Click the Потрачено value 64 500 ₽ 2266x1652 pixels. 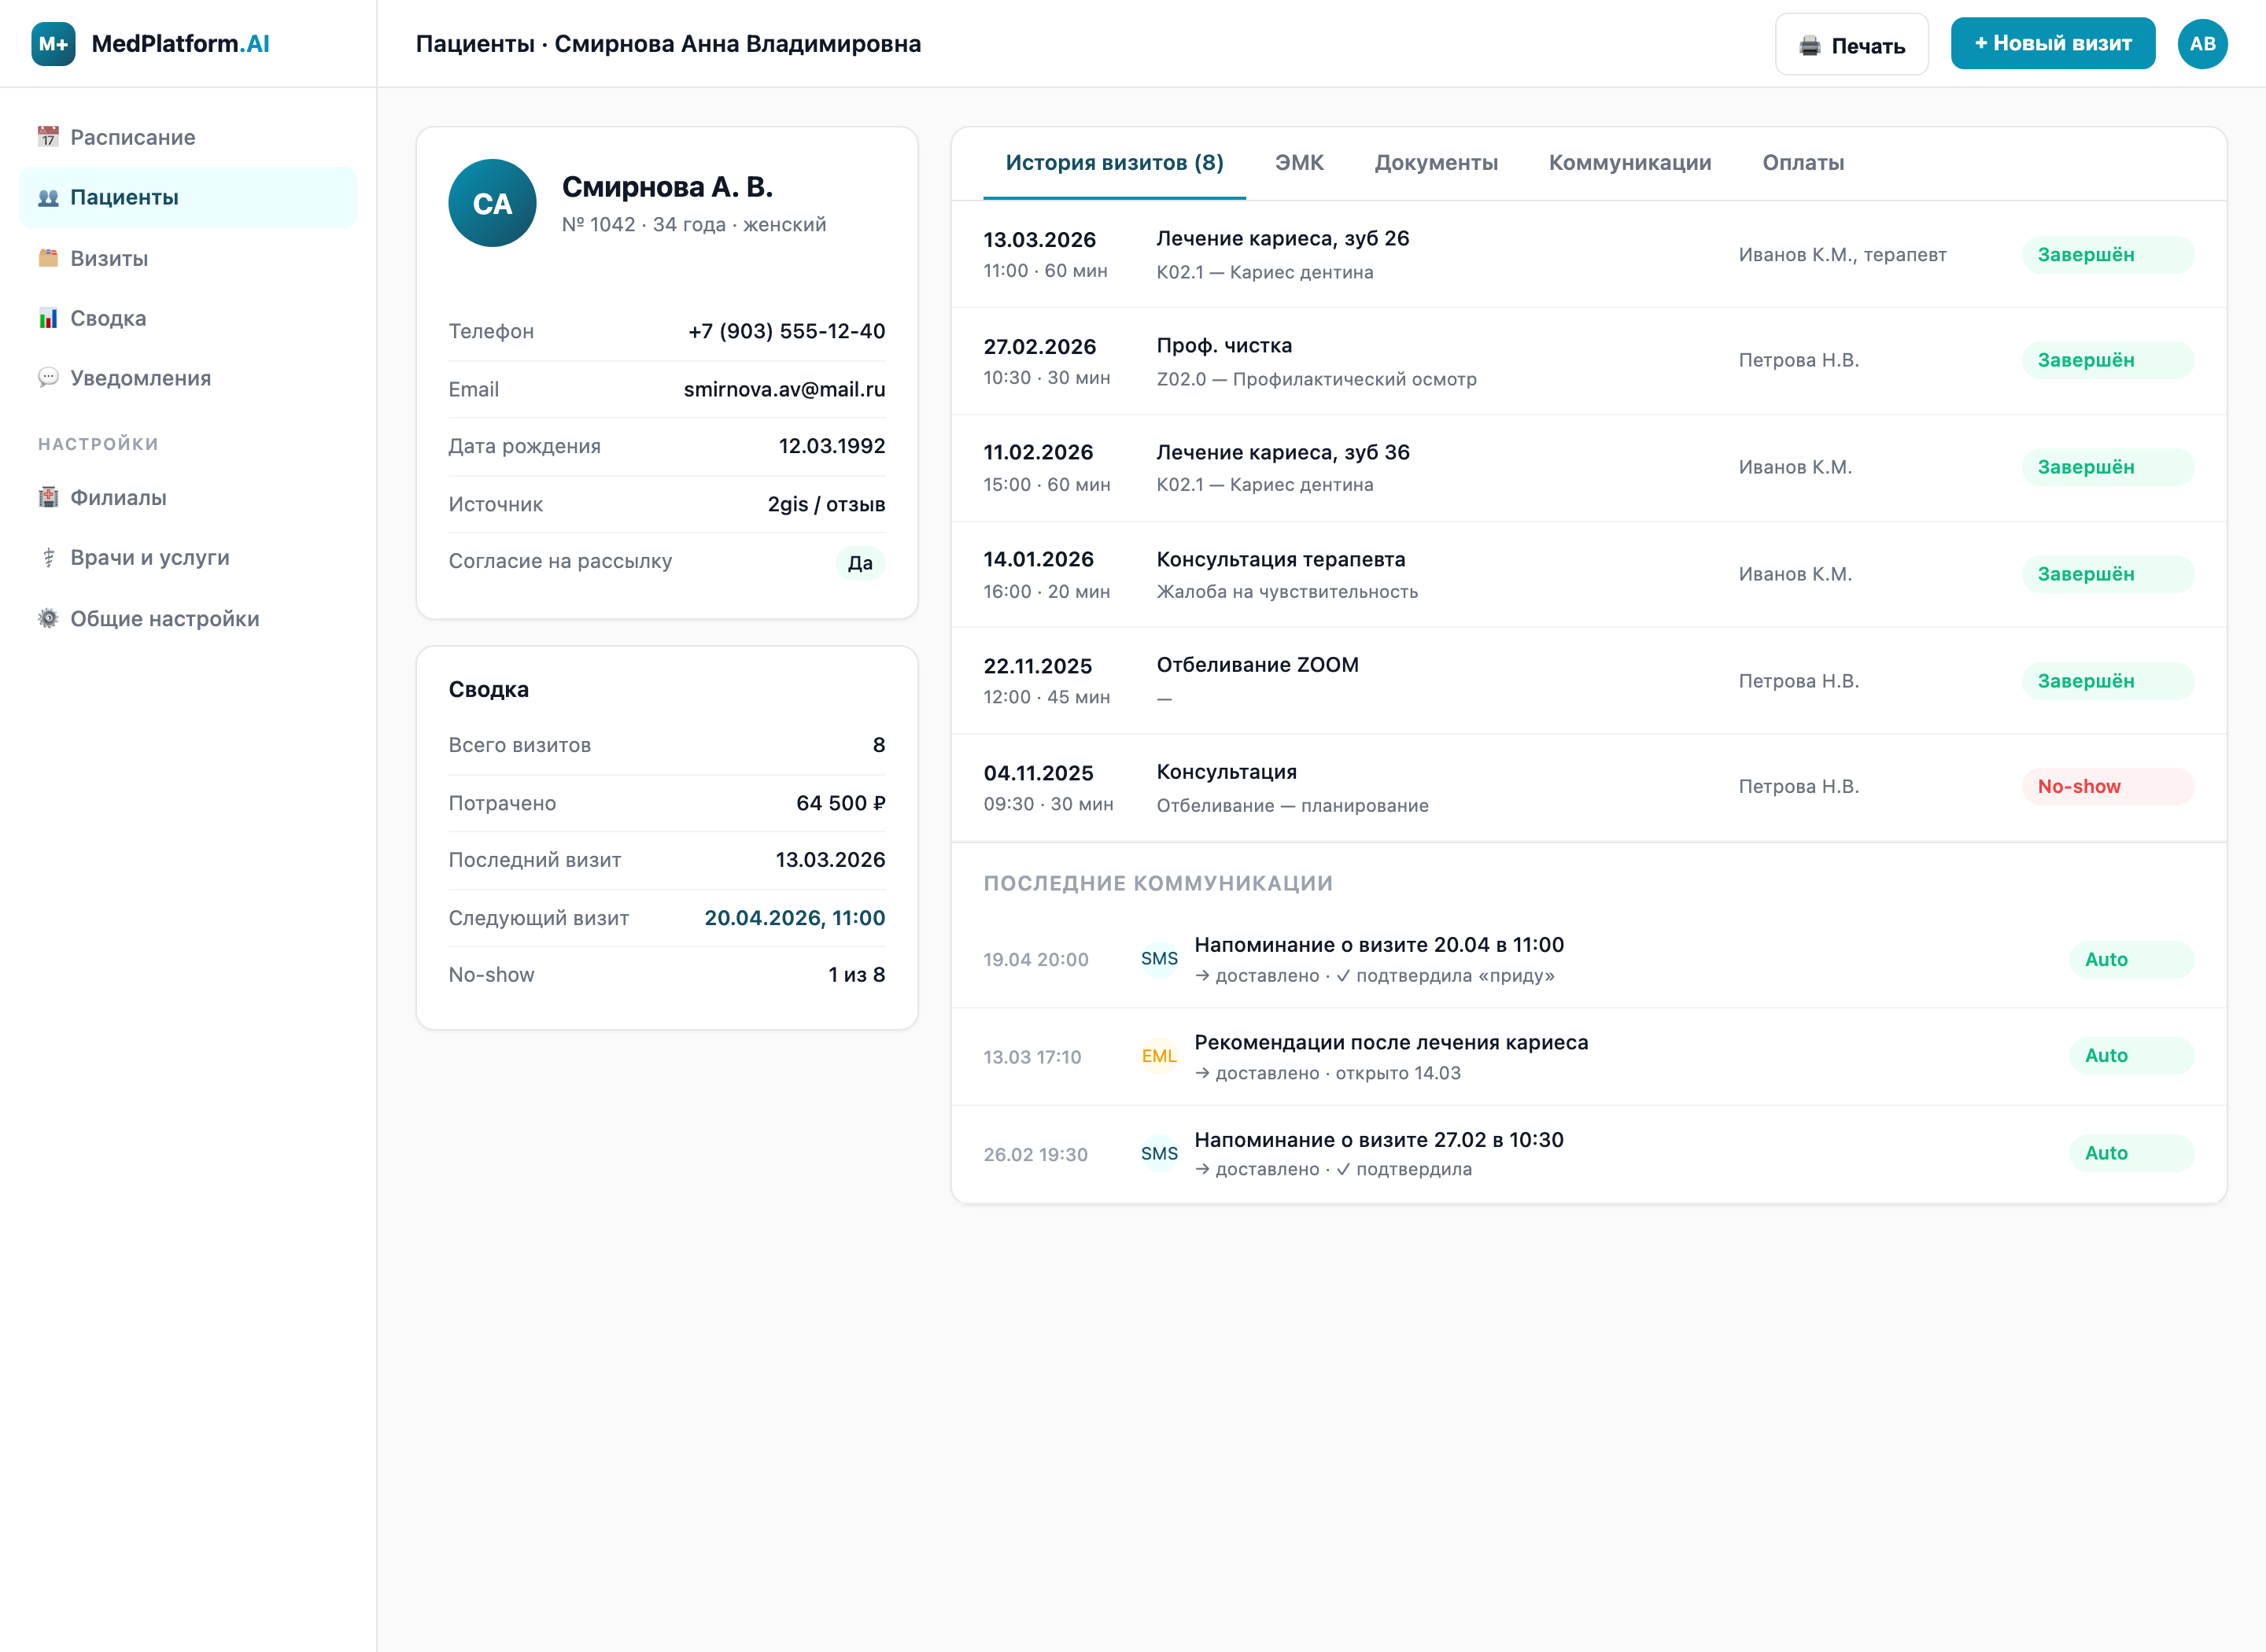(840, 803)
